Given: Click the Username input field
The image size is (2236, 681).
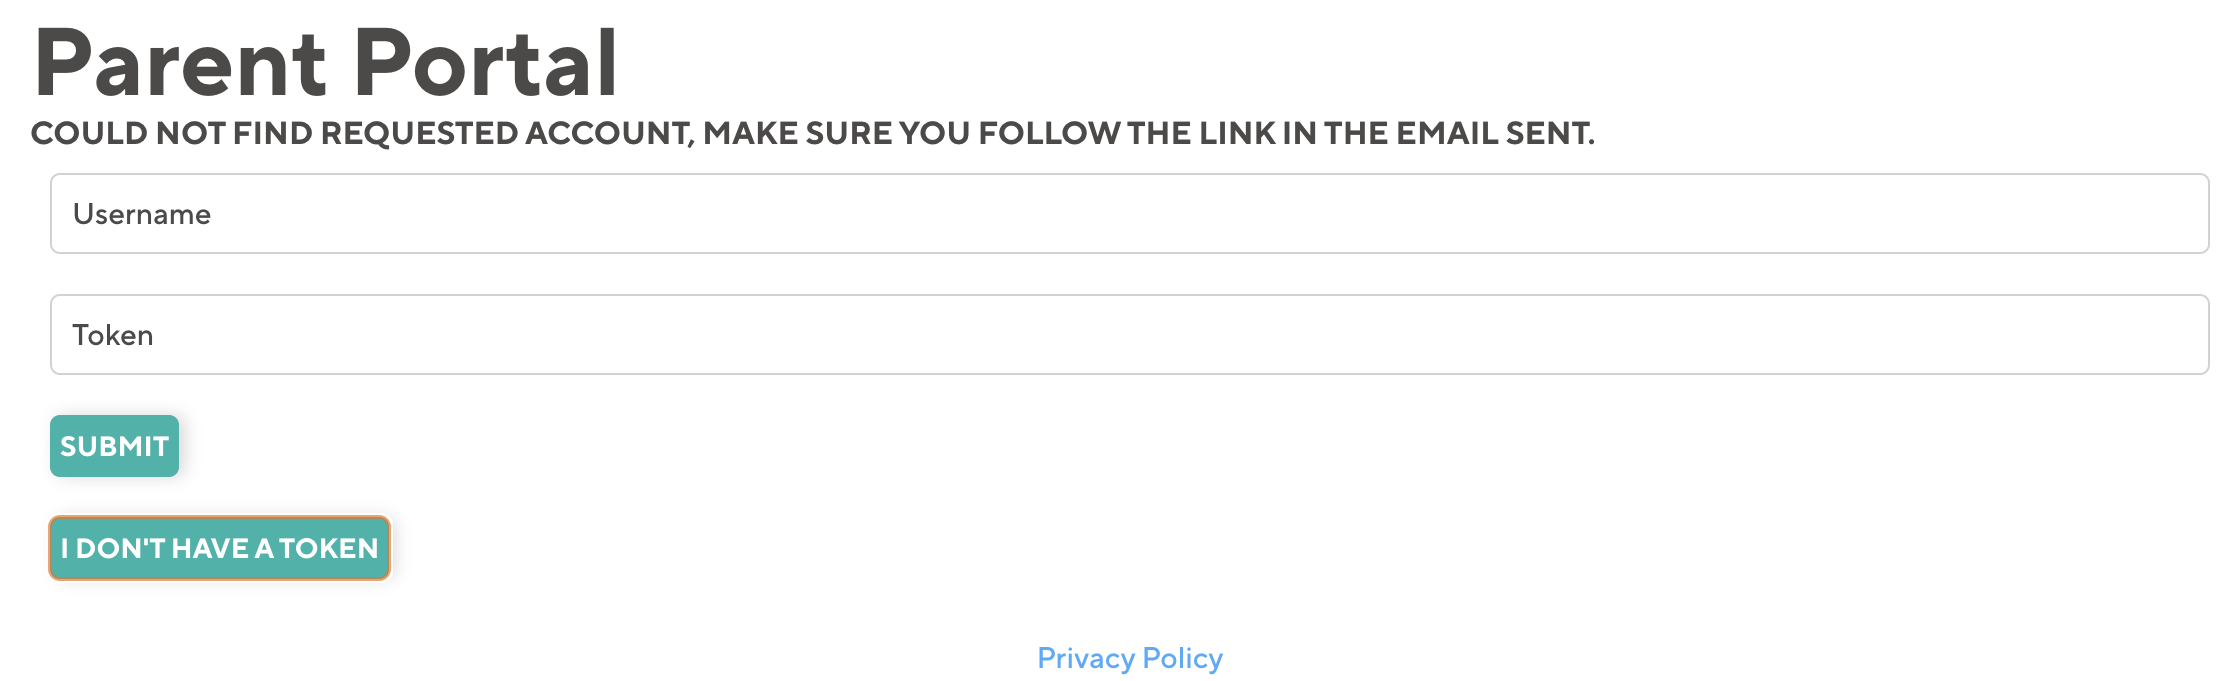Looking at the screenshot, I should tap(1129, 214).
